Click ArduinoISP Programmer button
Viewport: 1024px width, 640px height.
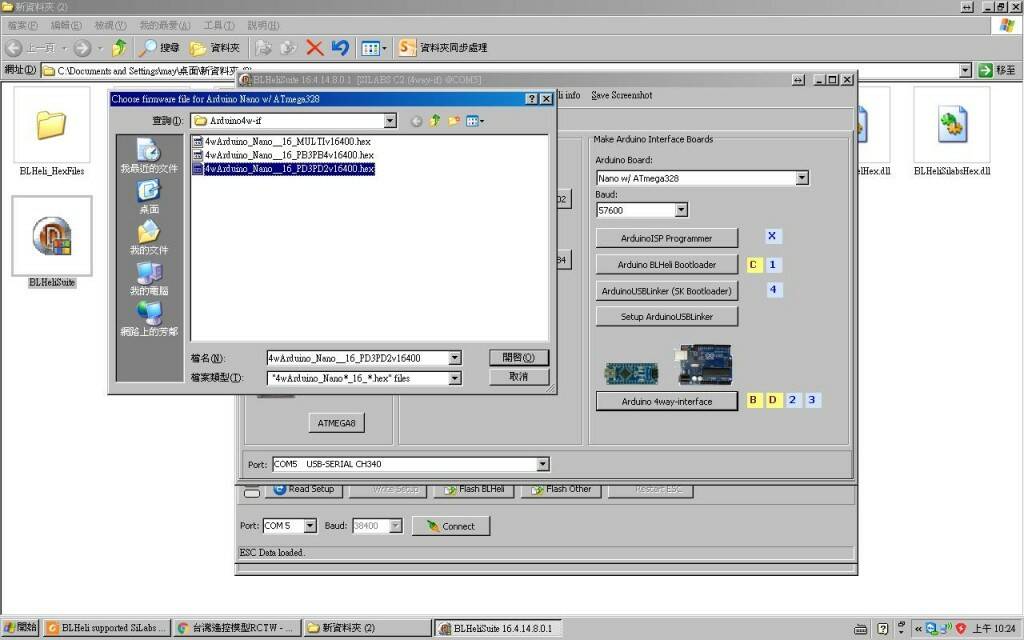click(667, 238)
